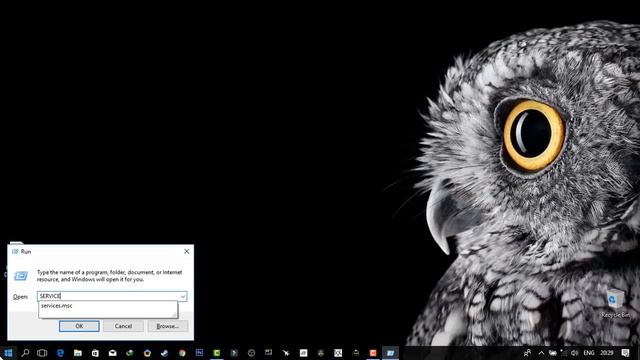Open the Mail app envelope icon
The image size is (640, 360).
click(x=113, y=353)
